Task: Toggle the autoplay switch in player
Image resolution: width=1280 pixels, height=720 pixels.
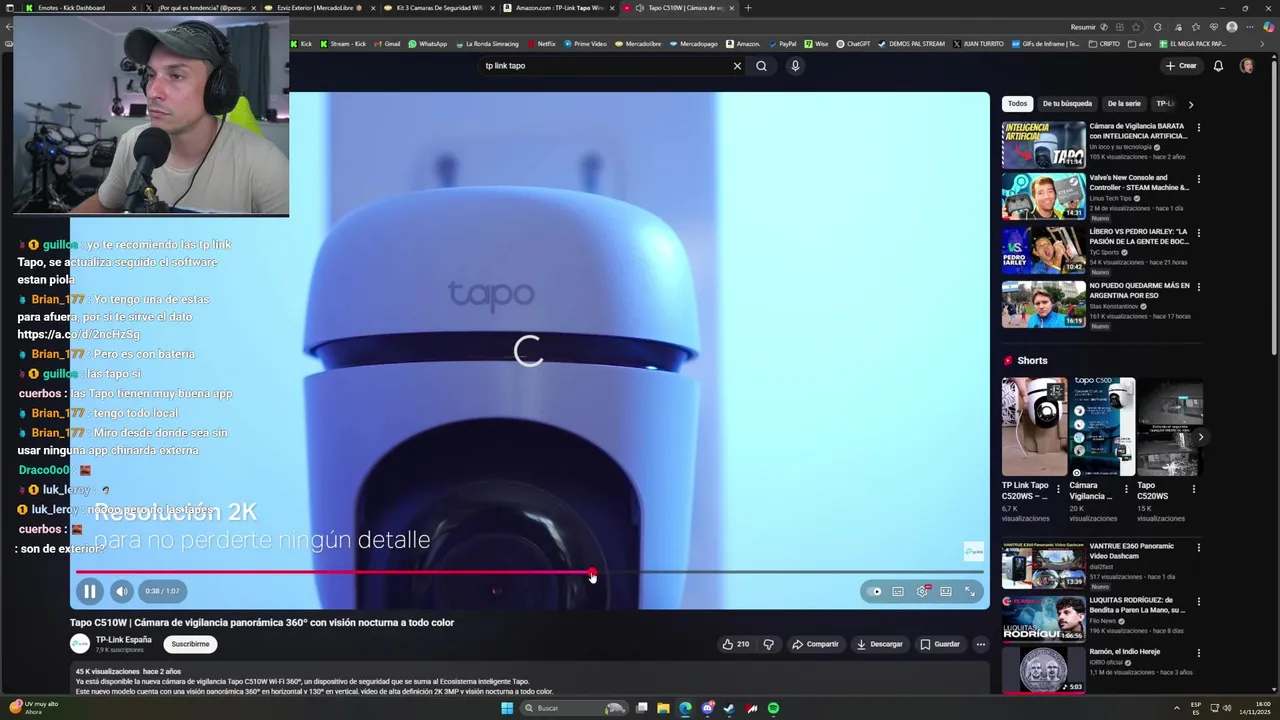Action: [x=875, y=591]
